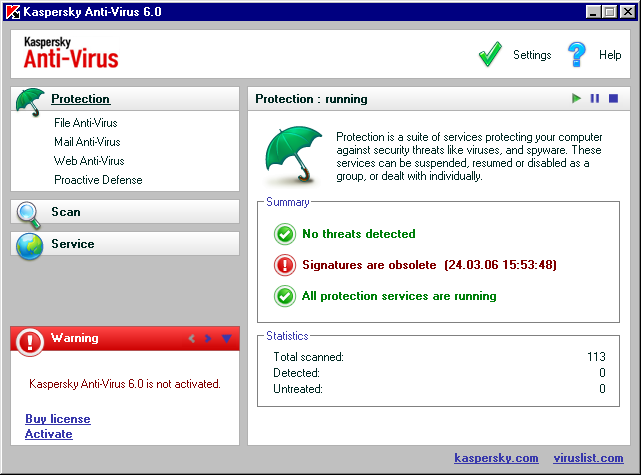Click the large umbrella image in the description
This screenshot has width=641, height=475.
[x=293, y=154]
